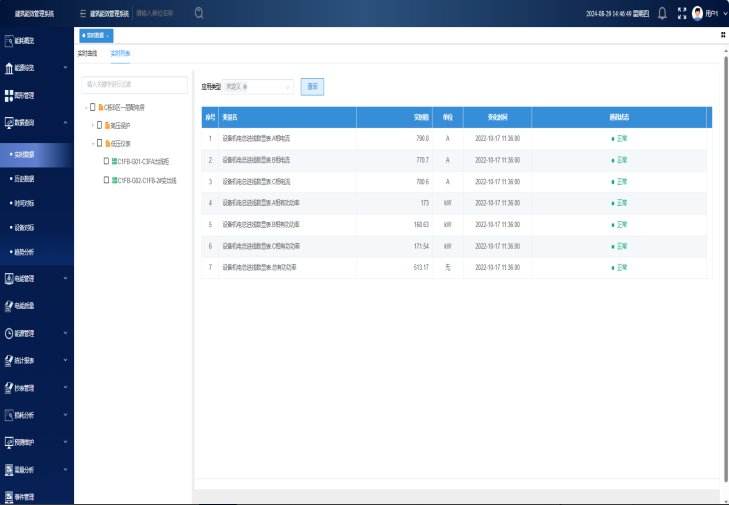Open 历史数据 in the sidebar submenu
This screenshot has height=505, width=729.
(23, 179)
